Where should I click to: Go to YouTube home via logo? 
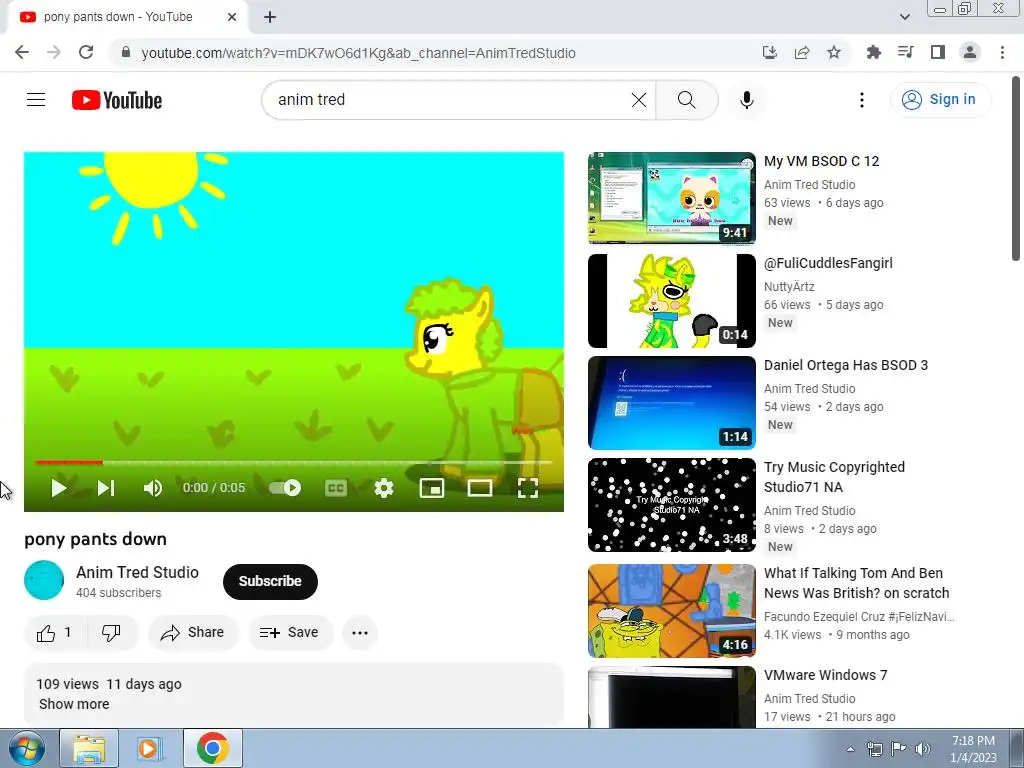117,100
